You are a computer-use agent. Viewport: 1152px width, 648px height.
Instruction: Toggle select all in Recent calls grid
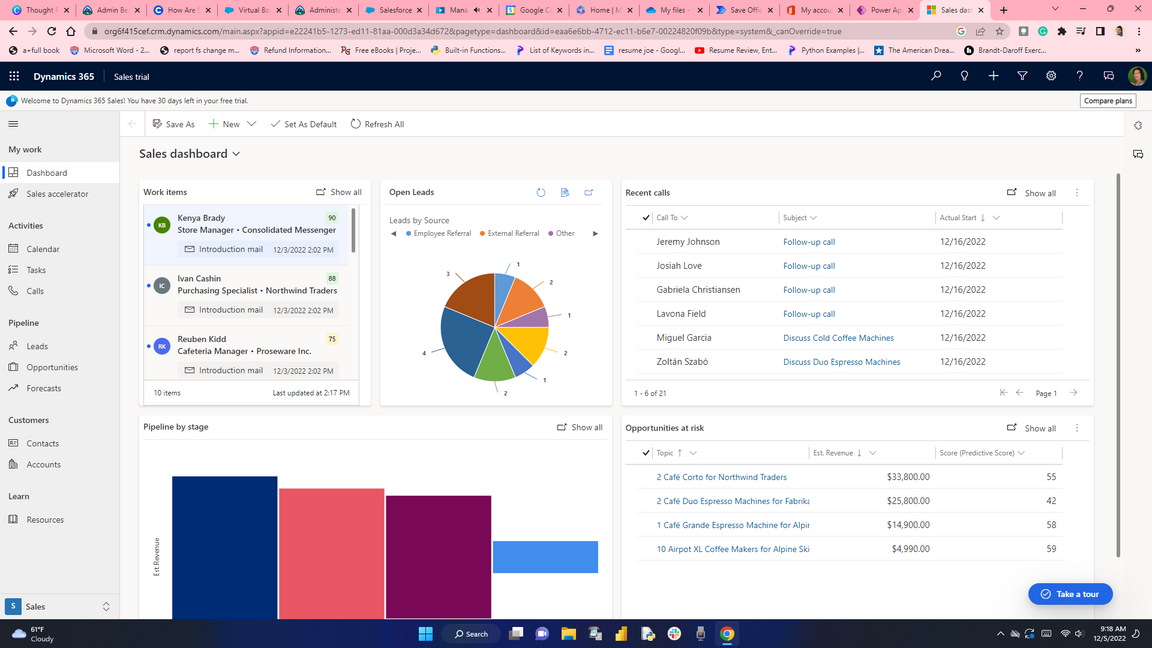tap(646, 217)
